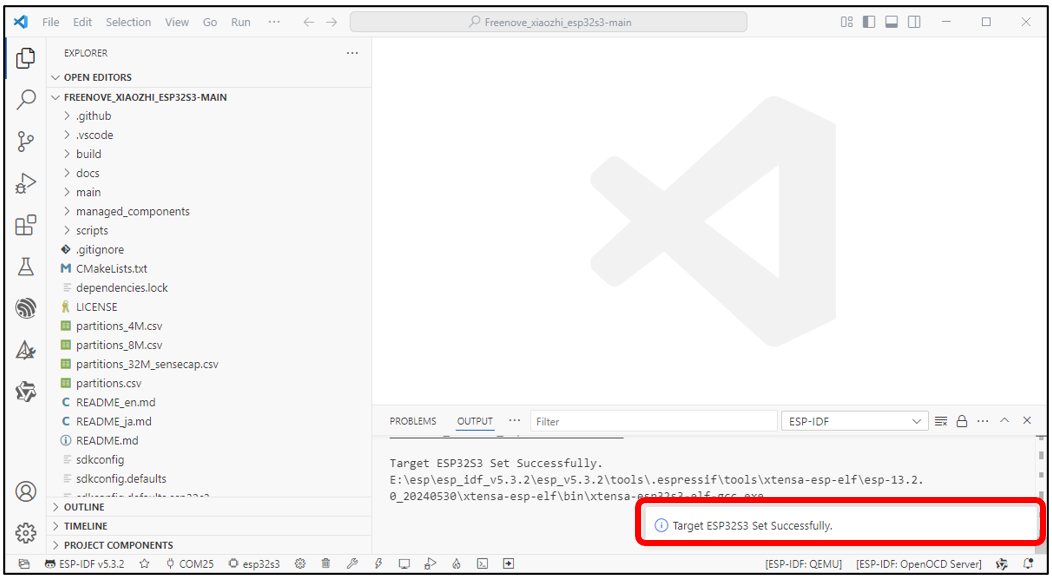Click the lightning Flash Device icon
The width and height of the screenshot is (1052, 580).
click(x=378, y=564)
